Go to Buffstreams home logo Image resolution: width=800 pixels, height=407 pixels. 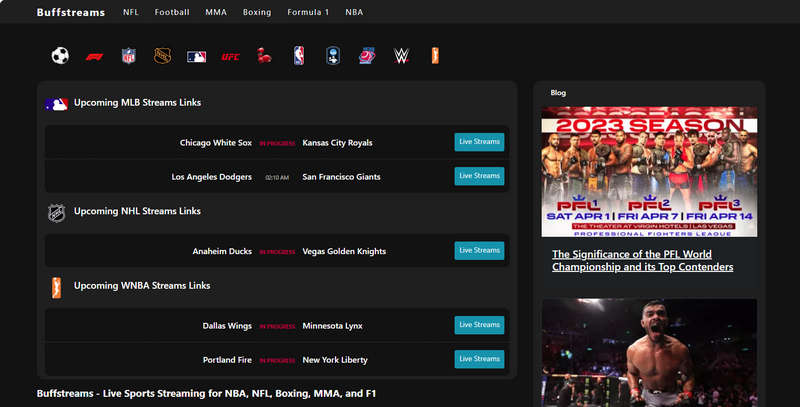pyautogui.click(x=71, y=12)
